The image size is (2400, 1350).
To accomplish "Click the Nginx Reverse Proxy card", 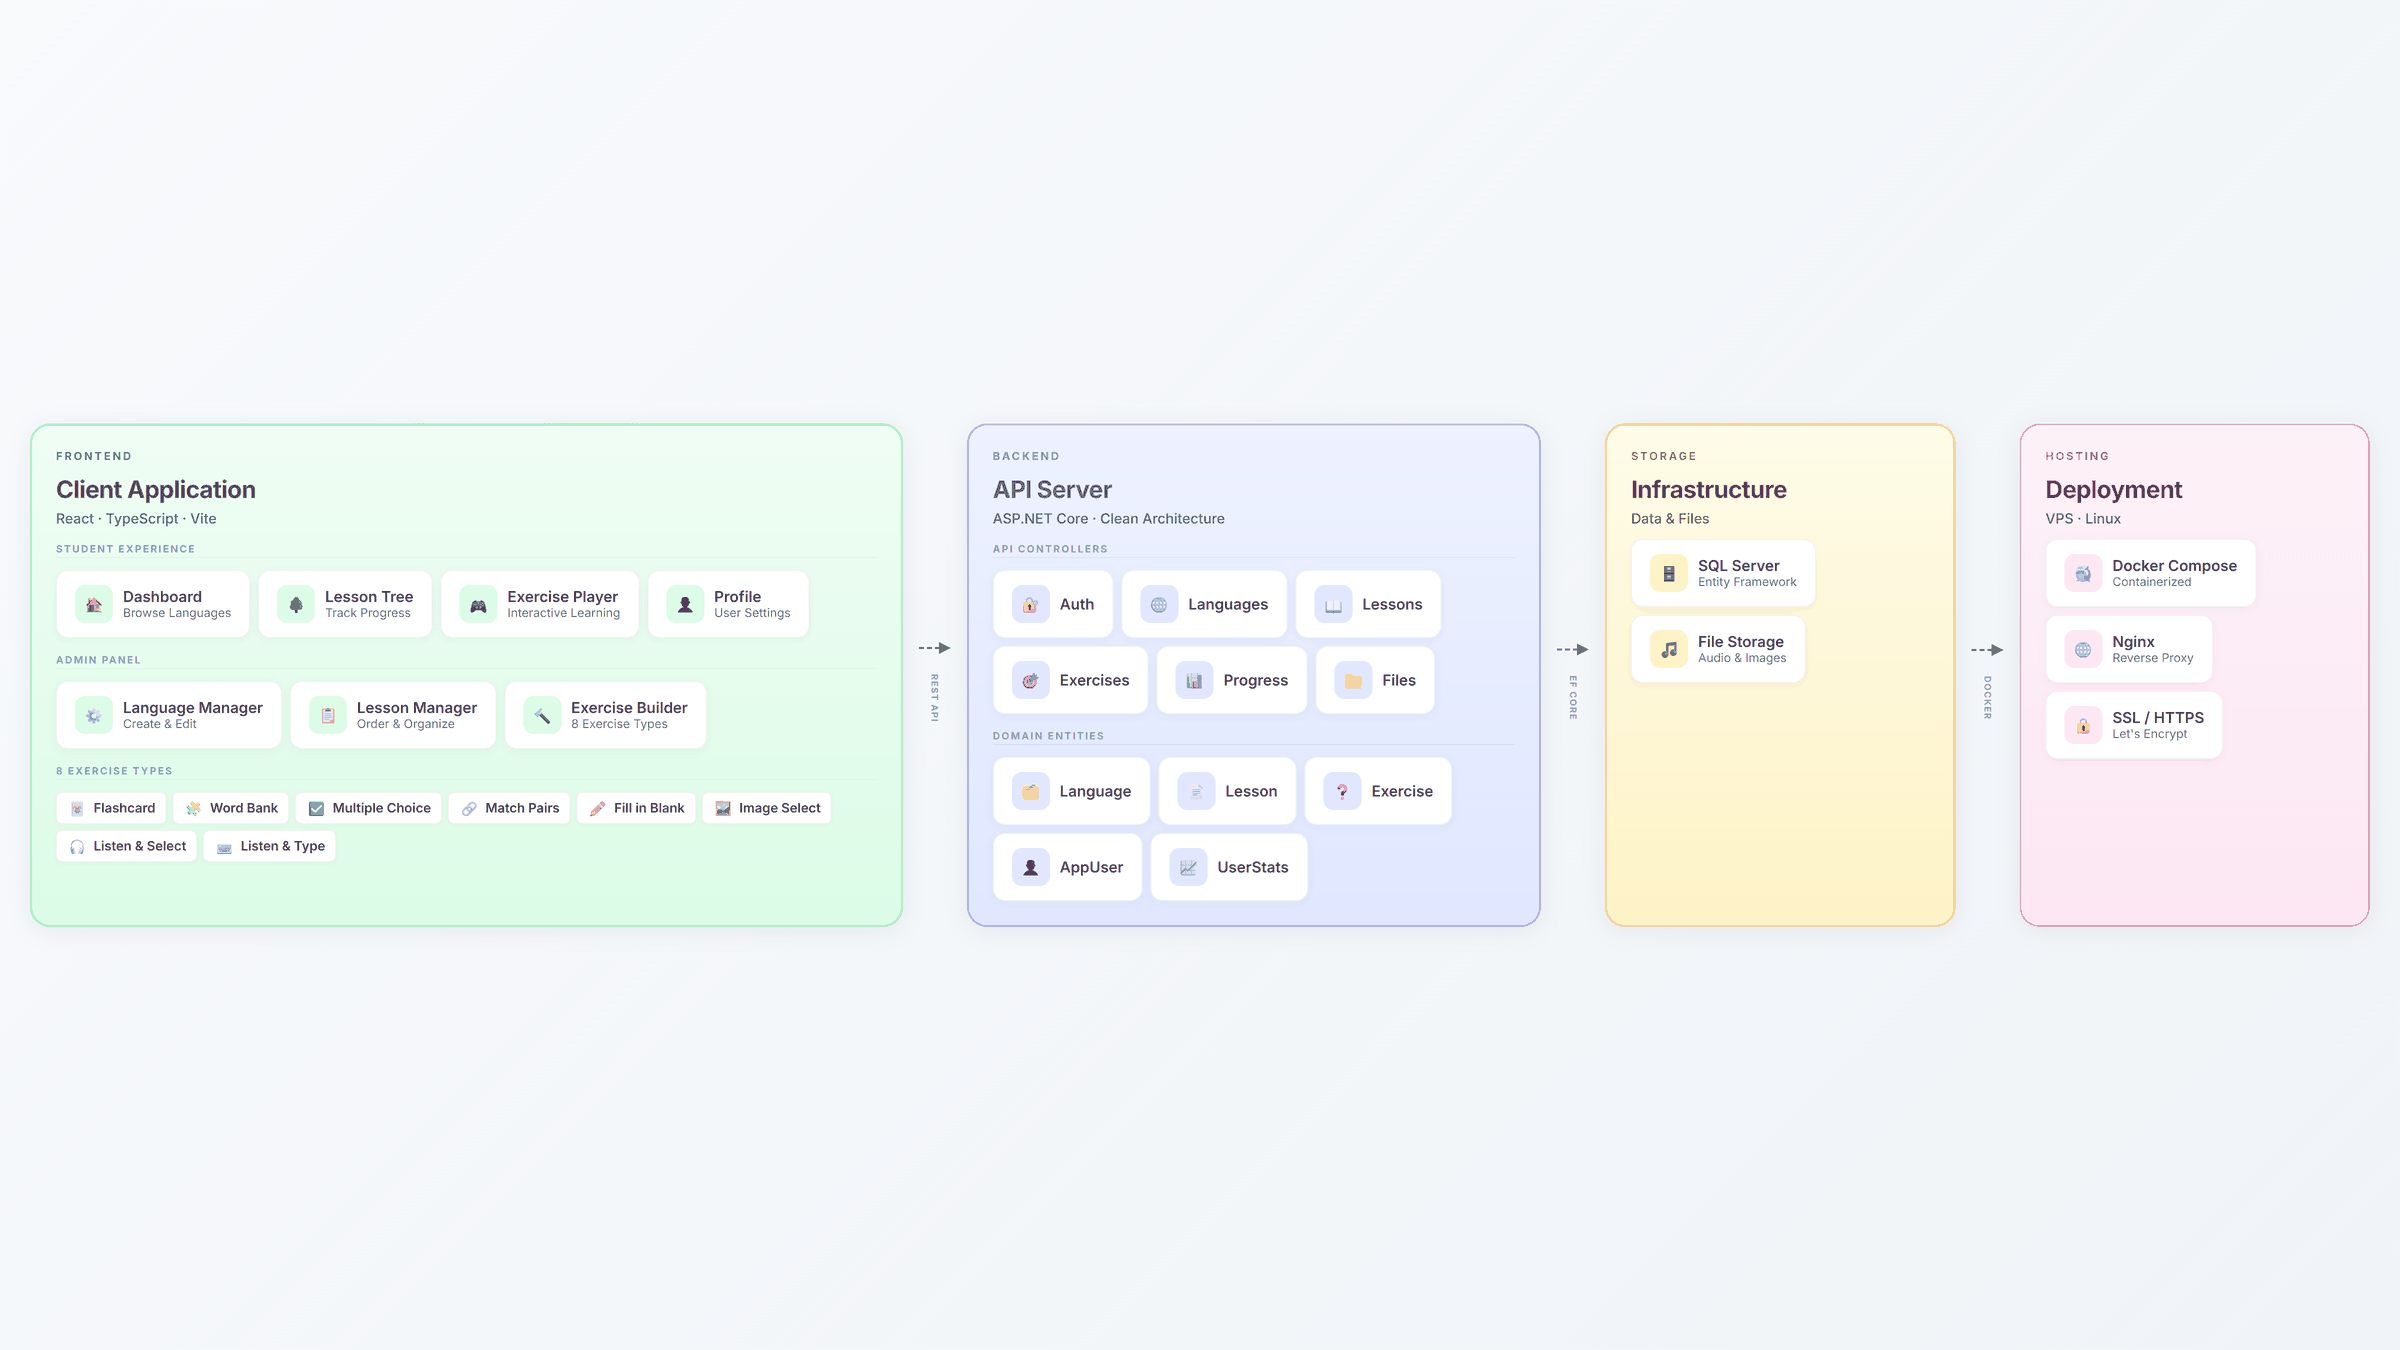I will [2129, 649].
